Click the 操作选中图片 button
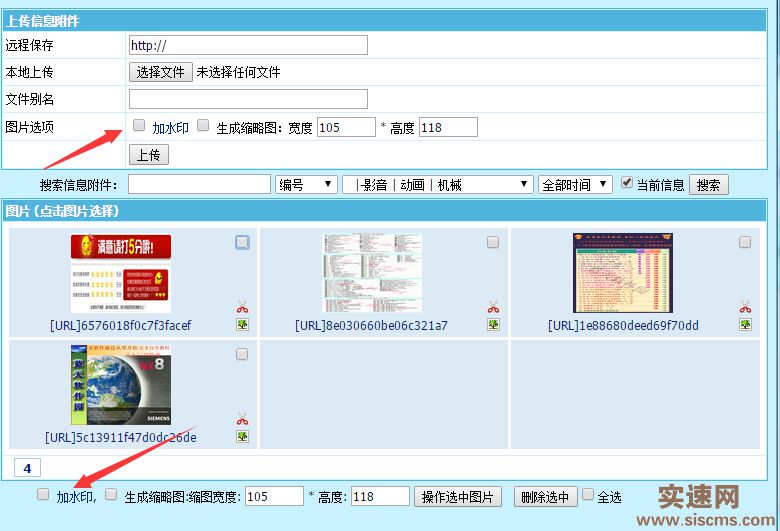This screenshot has width=780, height=531. click(458, 497)
